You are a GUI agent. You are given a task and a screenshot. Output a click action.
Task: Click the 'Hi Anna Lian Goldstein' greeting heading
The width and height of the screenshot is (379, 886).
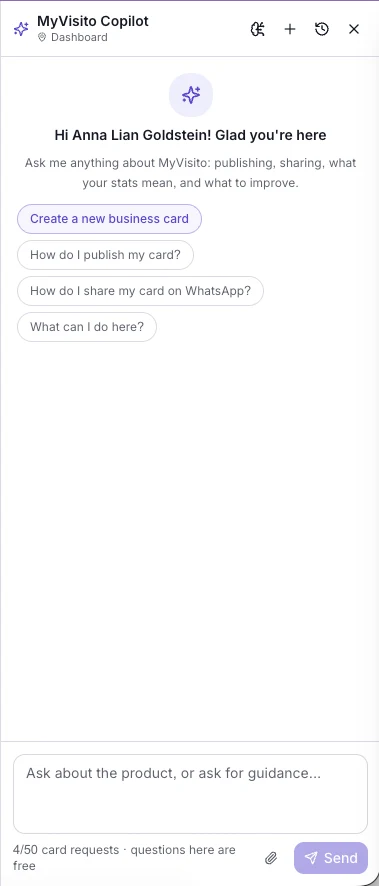click(190, 135)
